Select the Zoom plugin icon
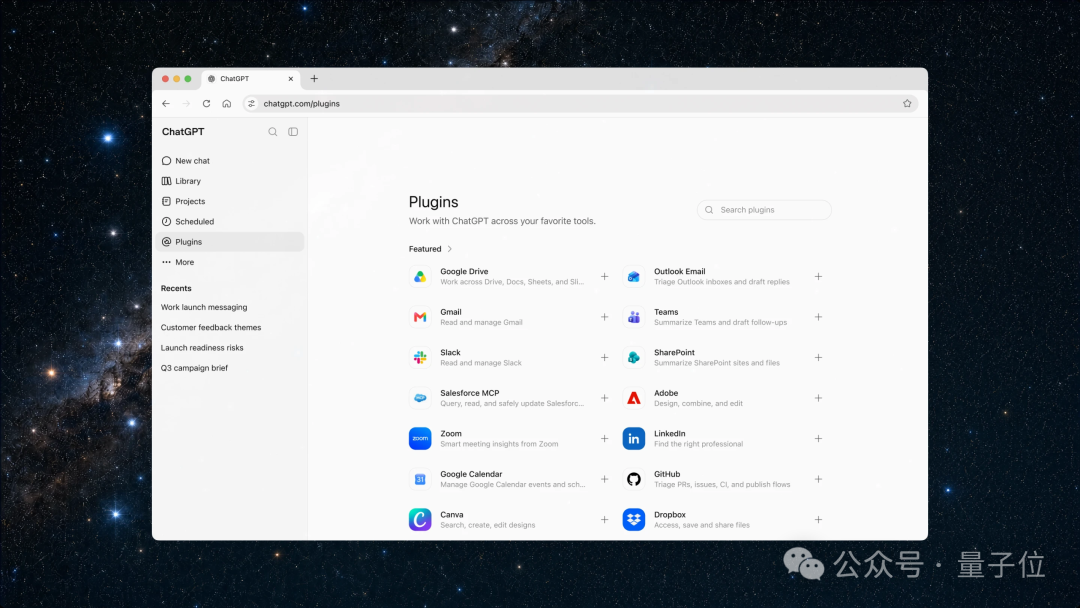The image size is (1080, 608). point(420,439)
